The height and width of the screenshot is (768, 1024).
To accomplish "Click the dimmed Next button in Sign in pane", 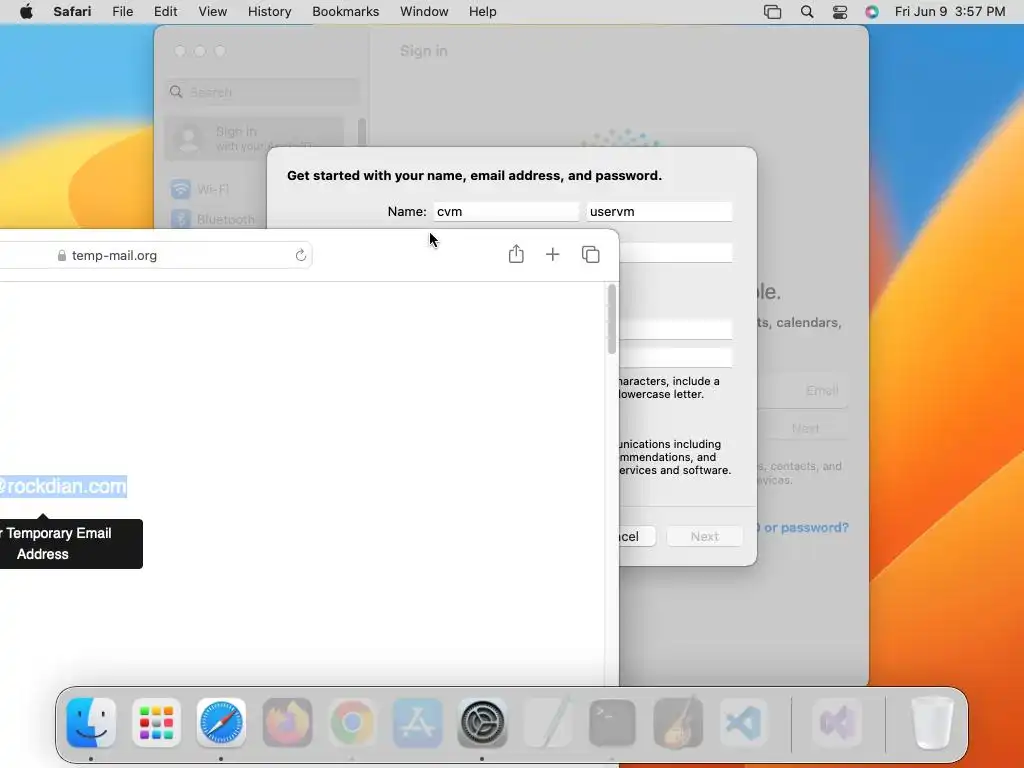I will (x=805, y=428).
